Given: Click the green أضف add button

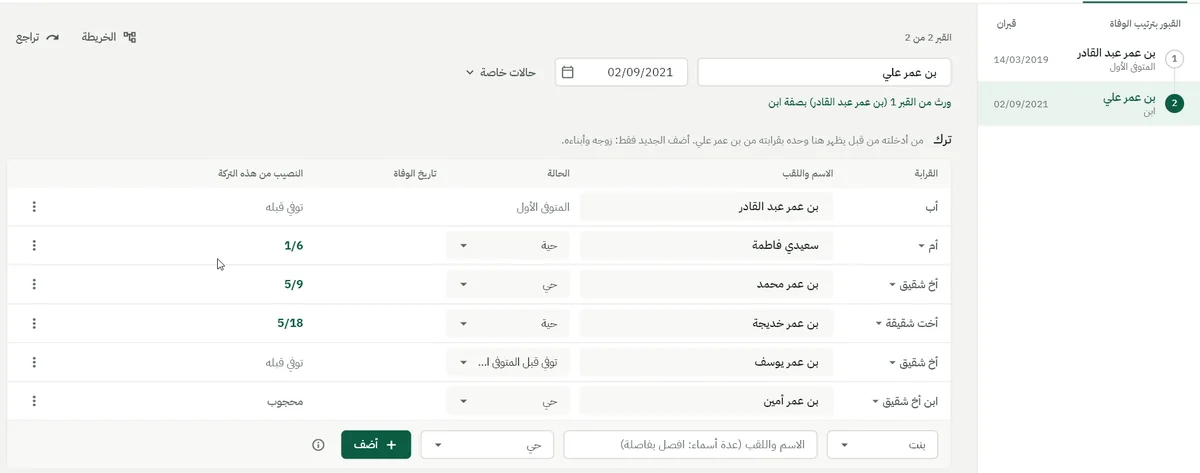Looking at the screenshot, I should [x=376, y=445].
